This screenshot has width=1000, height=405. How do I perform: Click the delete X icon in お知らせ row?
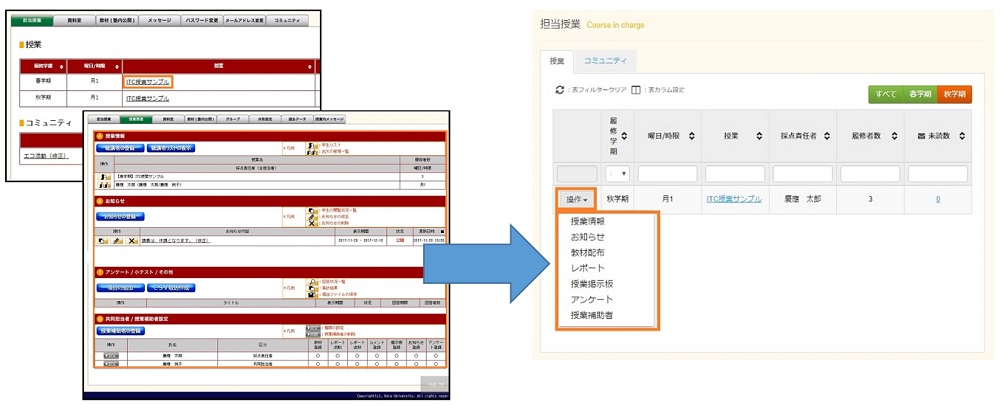click(133, 241)
